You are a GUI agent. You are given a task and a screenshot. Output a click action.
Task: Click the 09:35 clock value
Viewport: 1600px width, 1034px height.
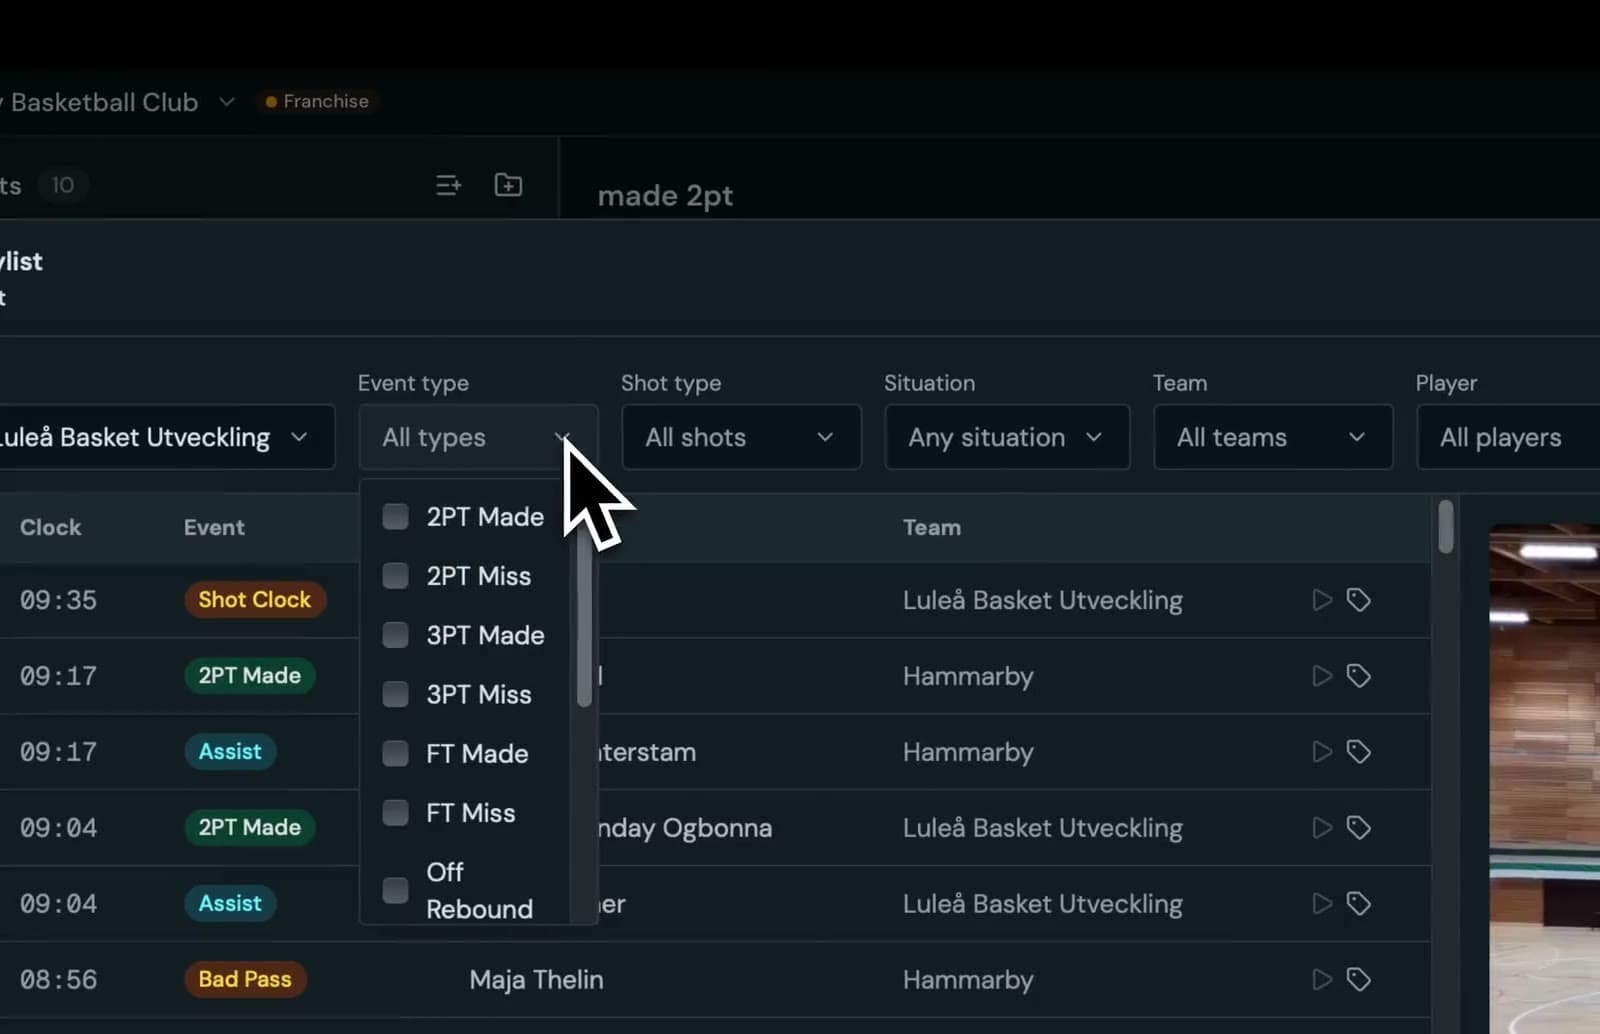[x=58, y=600]
